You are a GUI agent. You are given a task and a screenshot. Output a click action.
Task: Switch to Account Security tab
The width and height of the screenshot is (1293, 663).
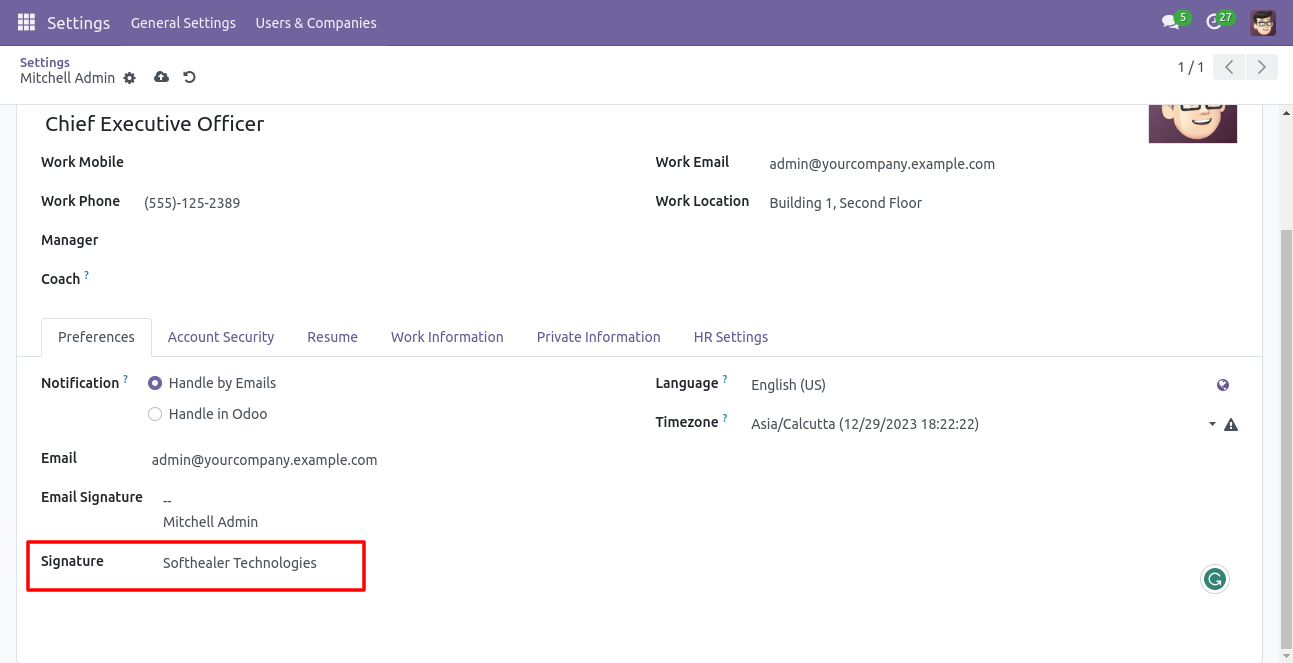coord(221,337)
